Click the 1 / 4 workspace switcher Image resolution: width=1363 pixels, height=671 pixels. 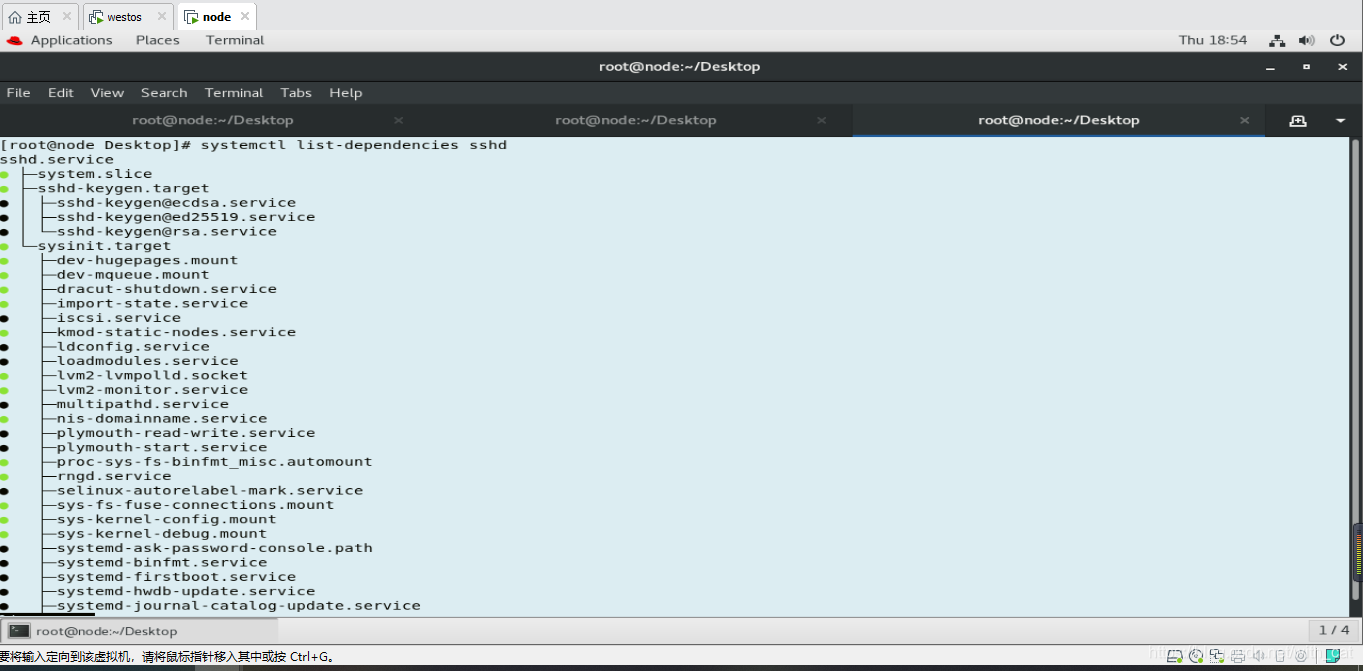tap(1334, 630)
